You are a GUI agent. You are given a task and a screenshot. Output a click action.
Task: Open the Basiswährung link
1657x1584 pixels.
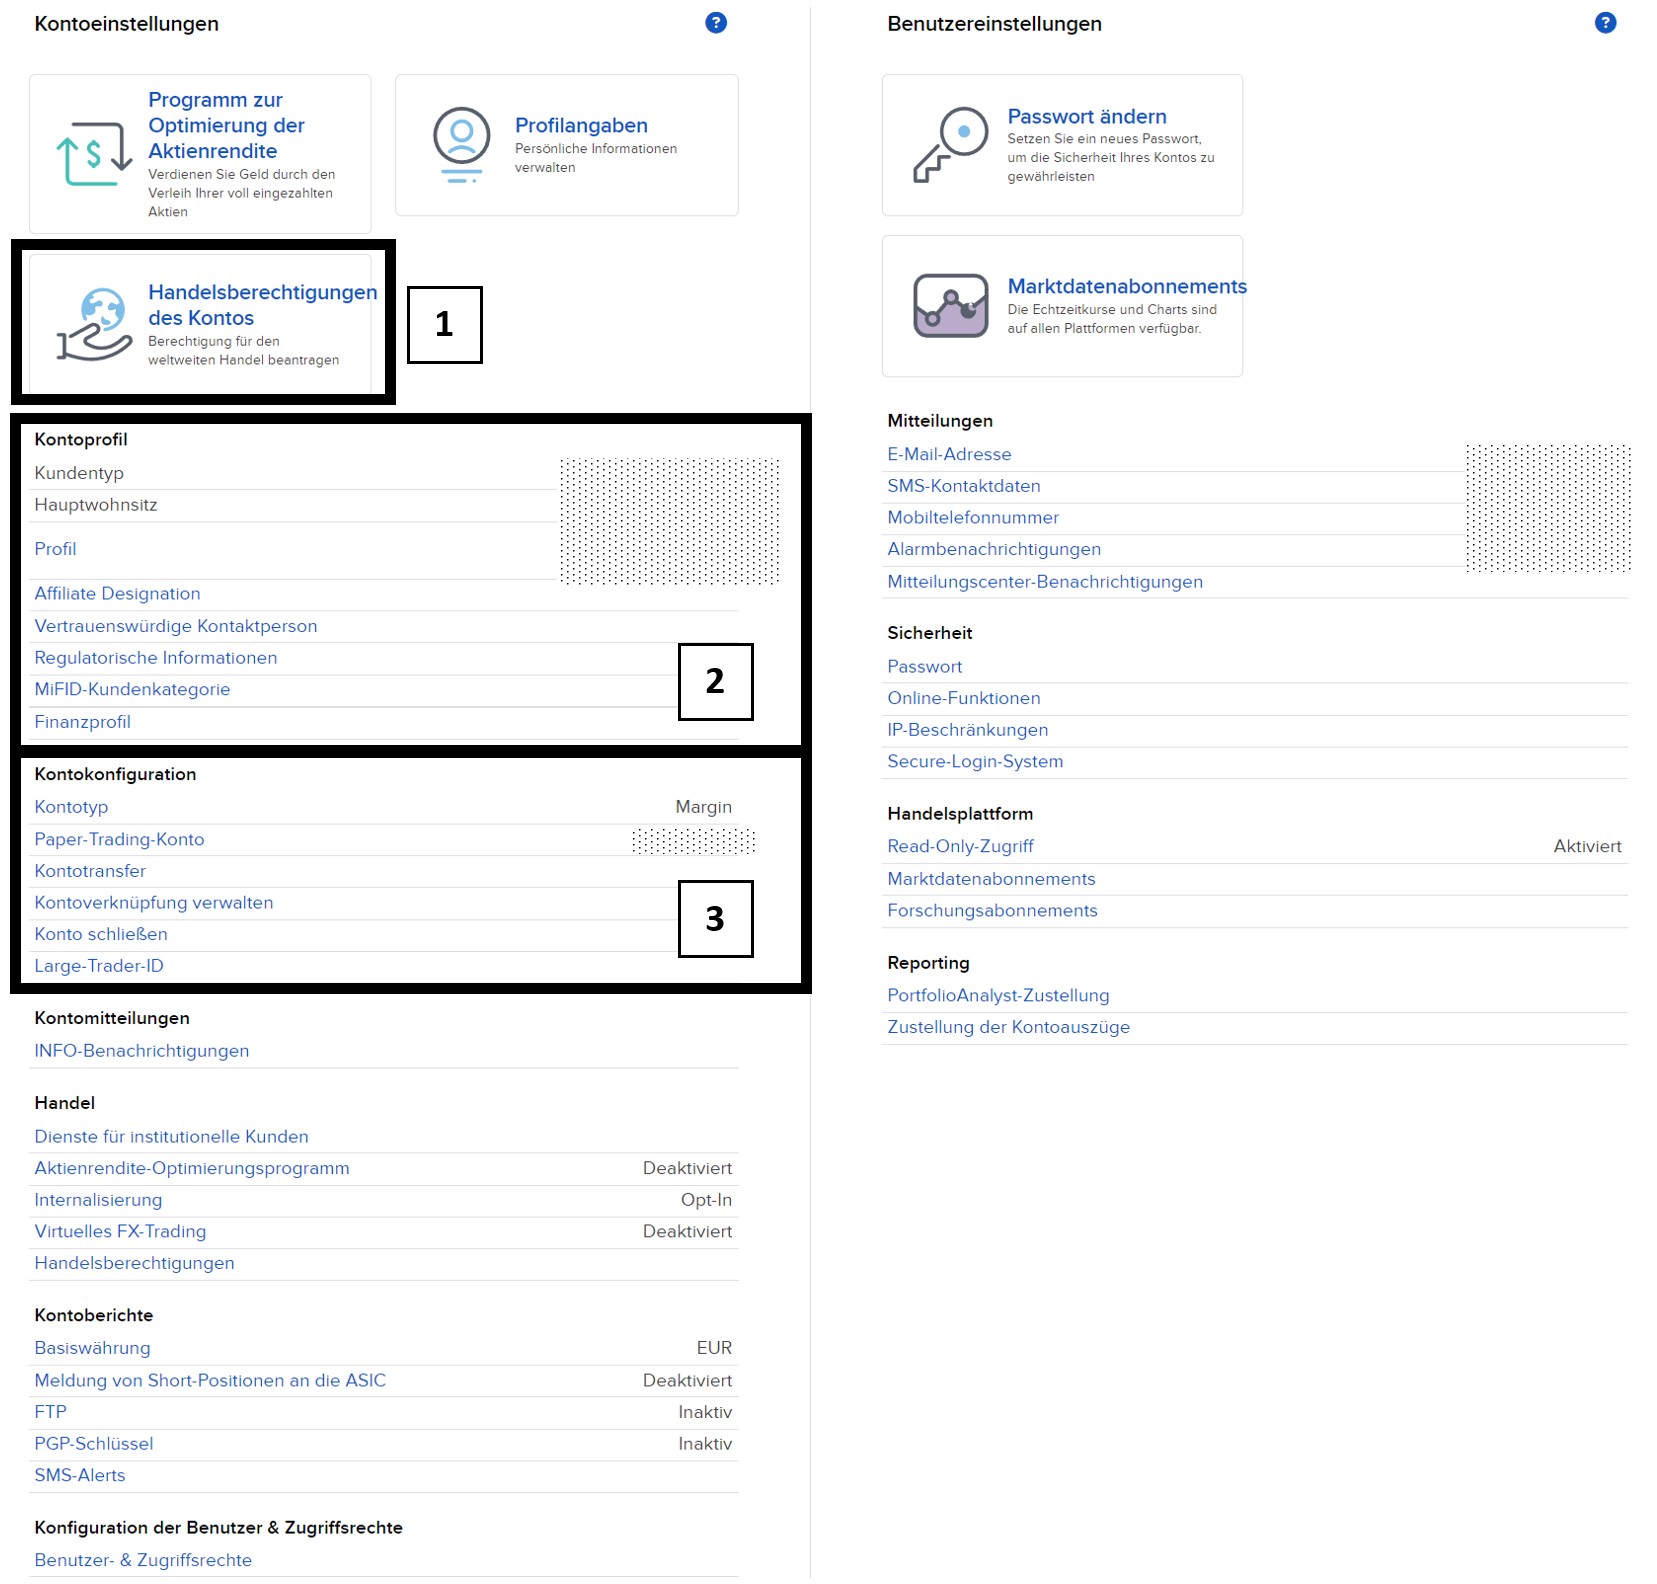(x=92, y=1348)
